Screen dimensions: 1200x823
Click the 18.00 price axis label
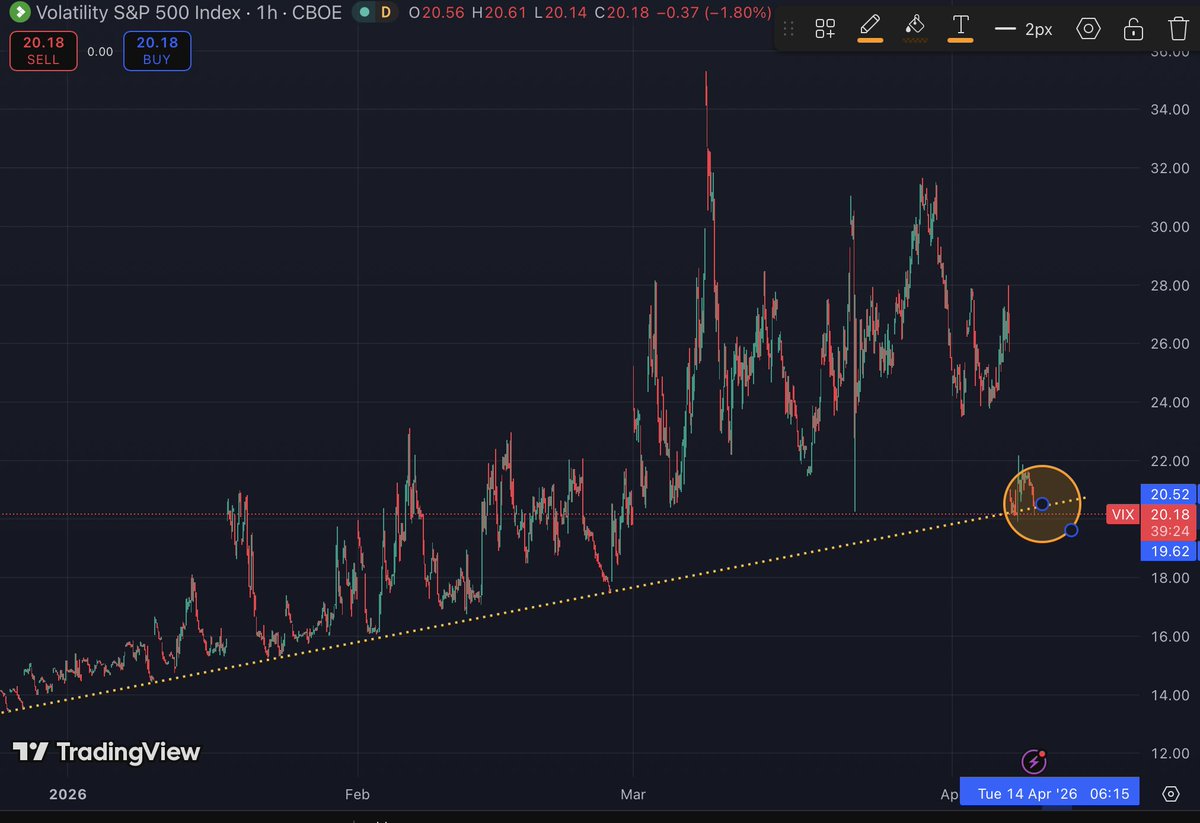[1168, 578]
